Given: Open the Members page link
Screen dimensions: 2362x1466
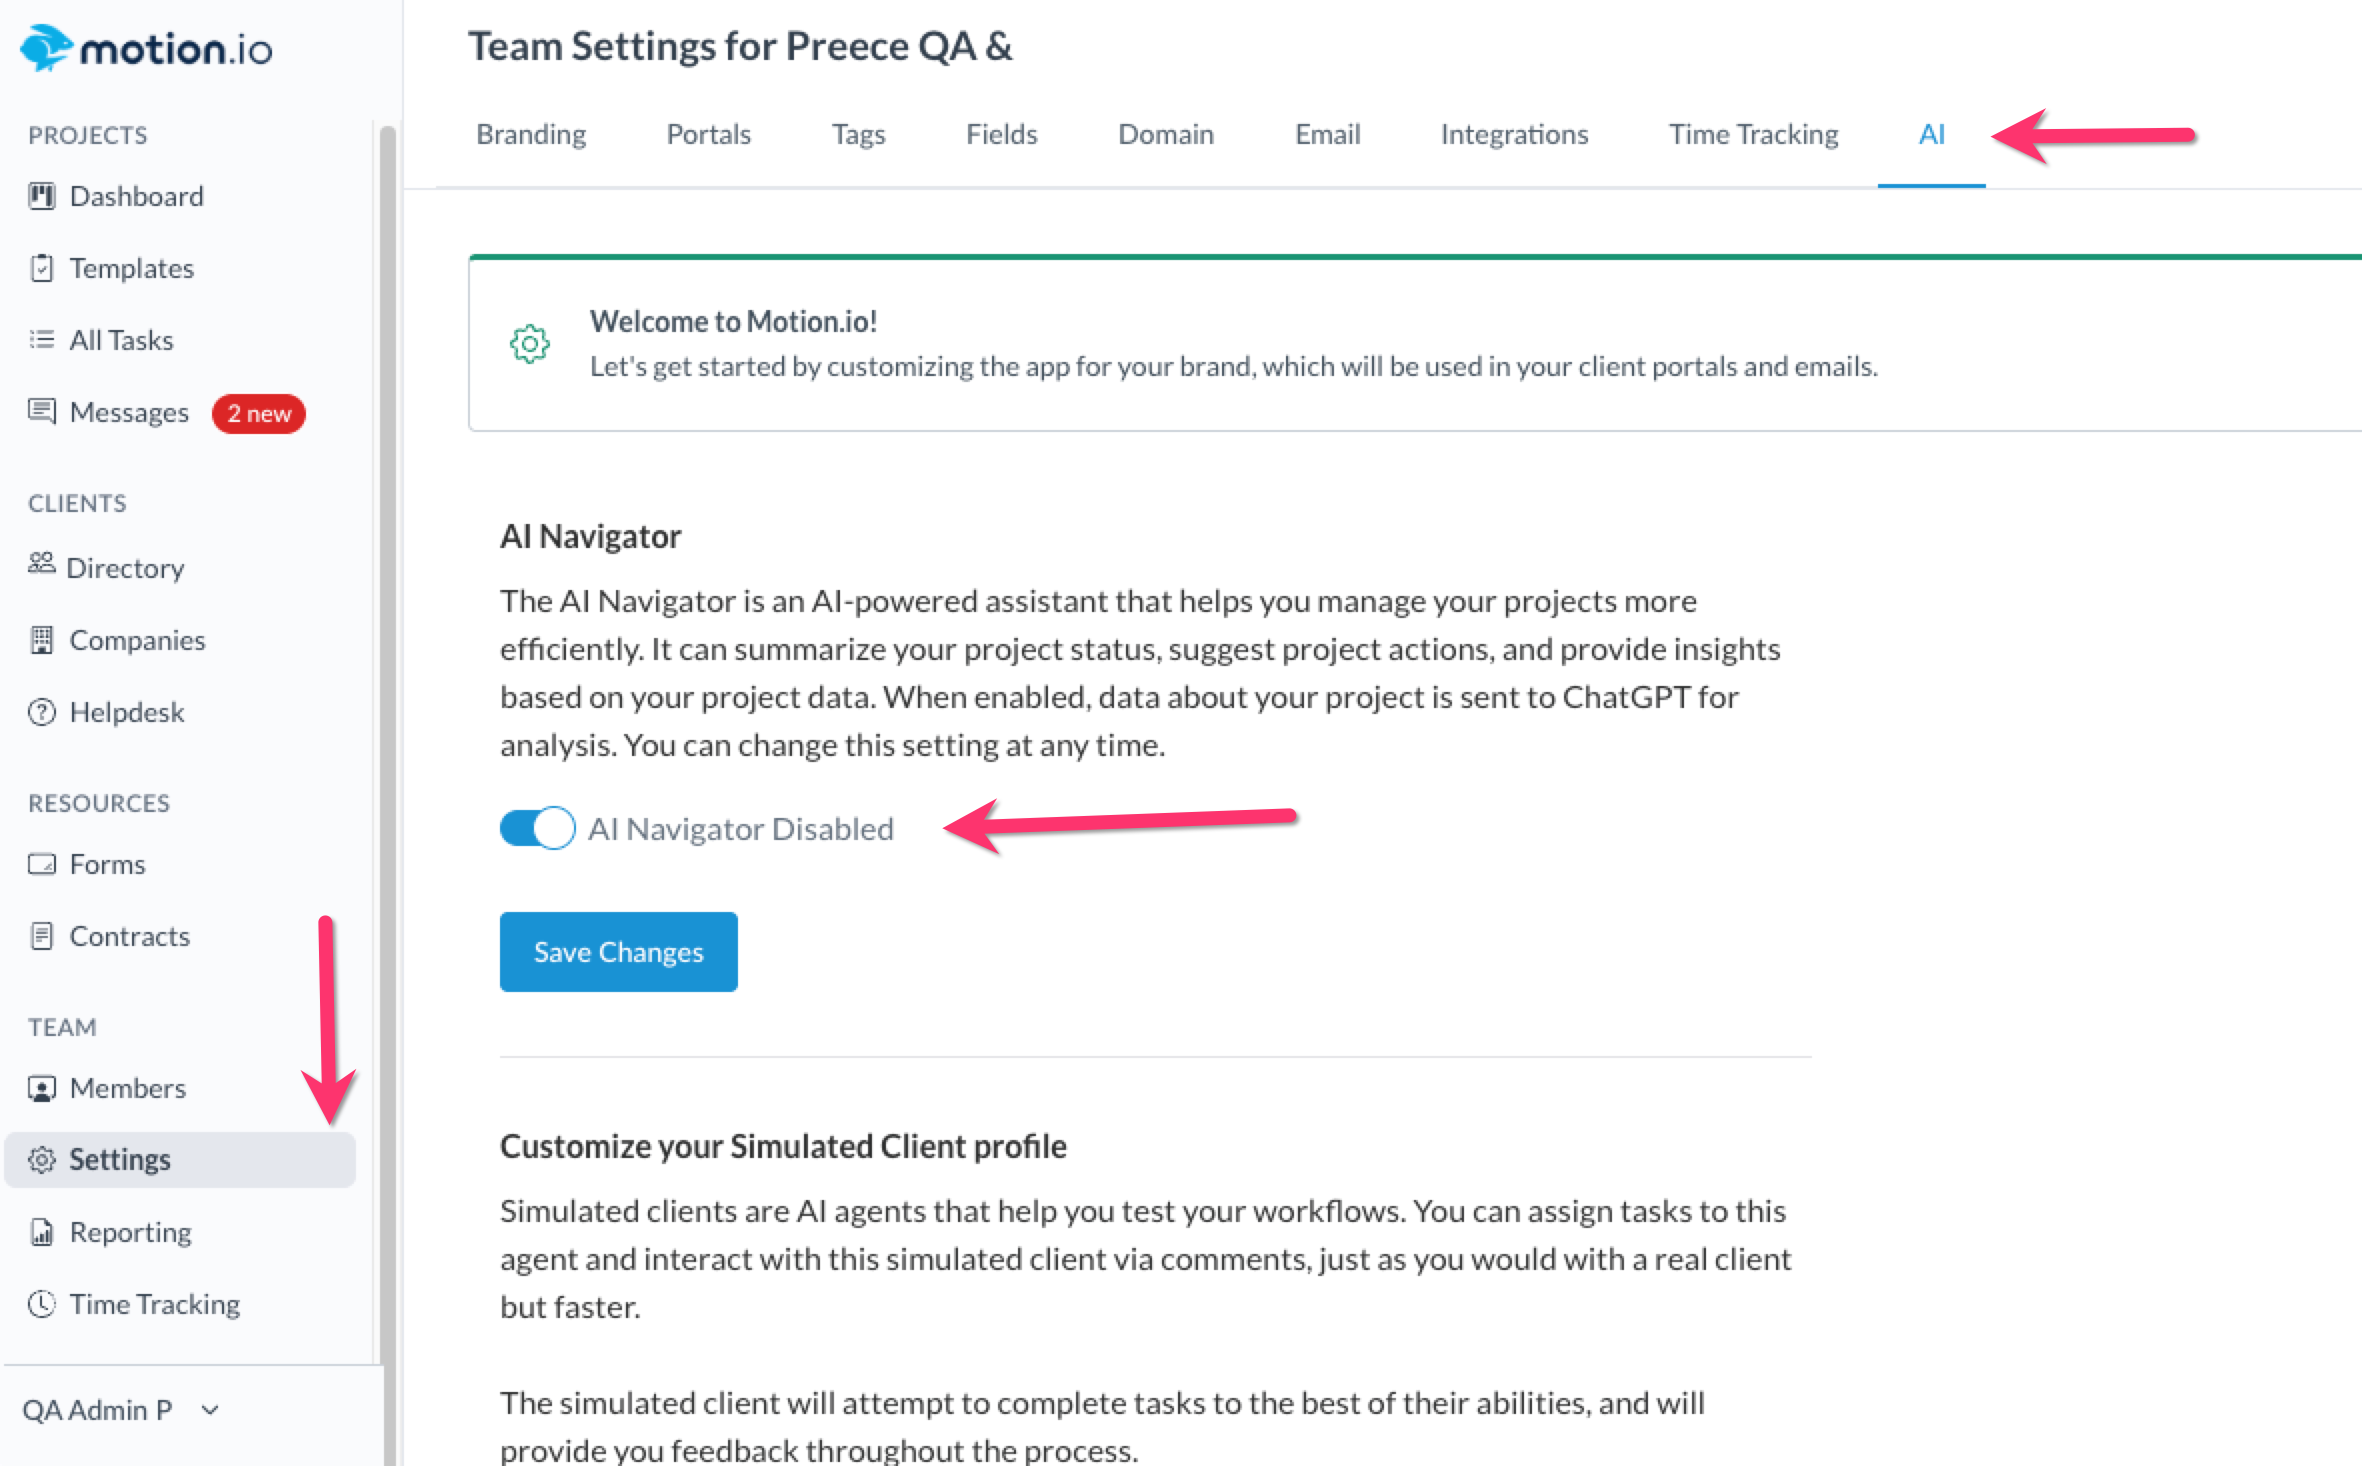Looking at the screenshot, I should [x=127, y=1088].
